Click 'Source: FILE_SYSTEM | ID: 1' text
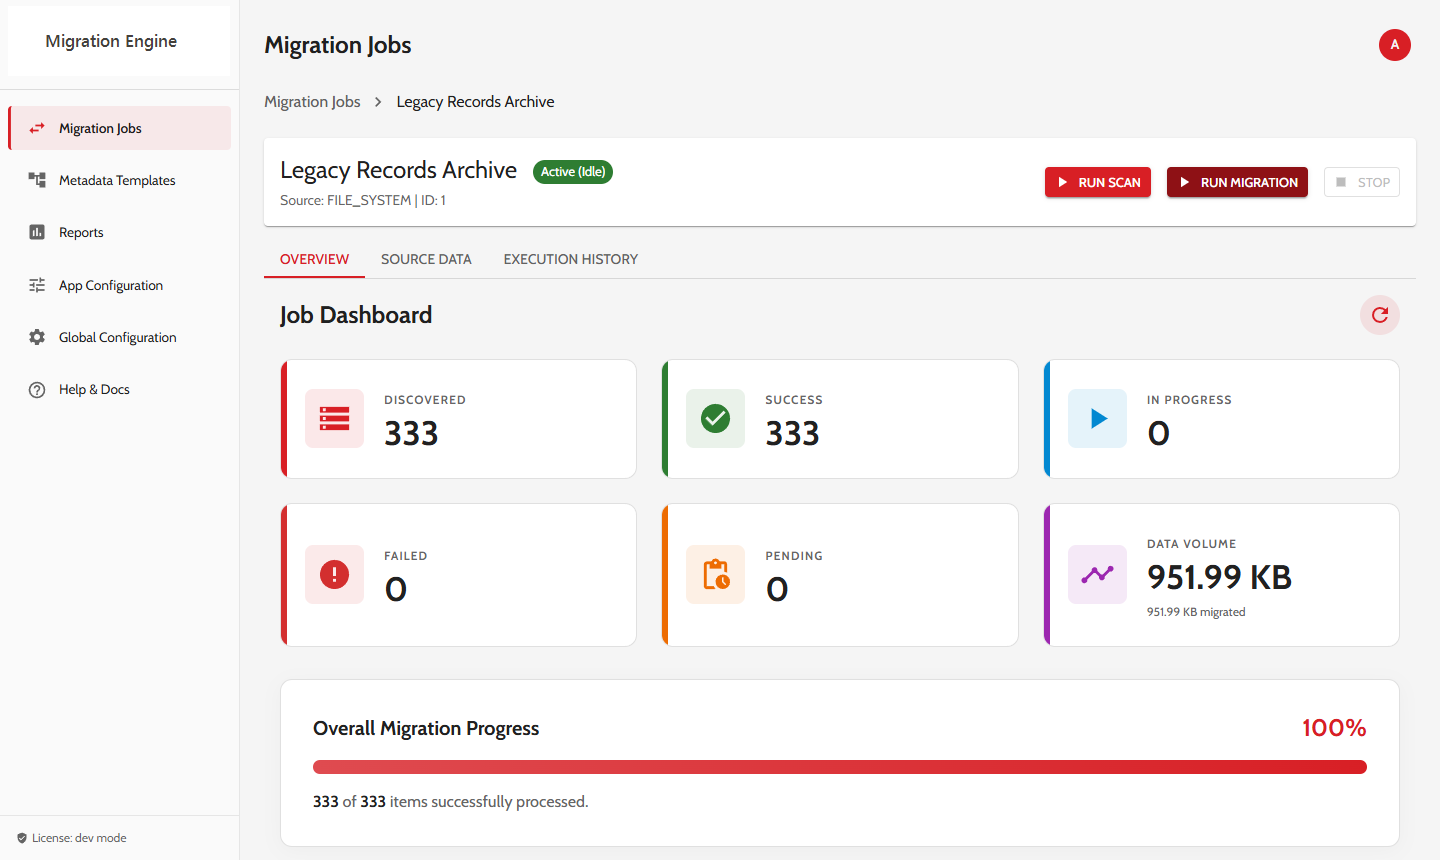 tap(363, 200)
